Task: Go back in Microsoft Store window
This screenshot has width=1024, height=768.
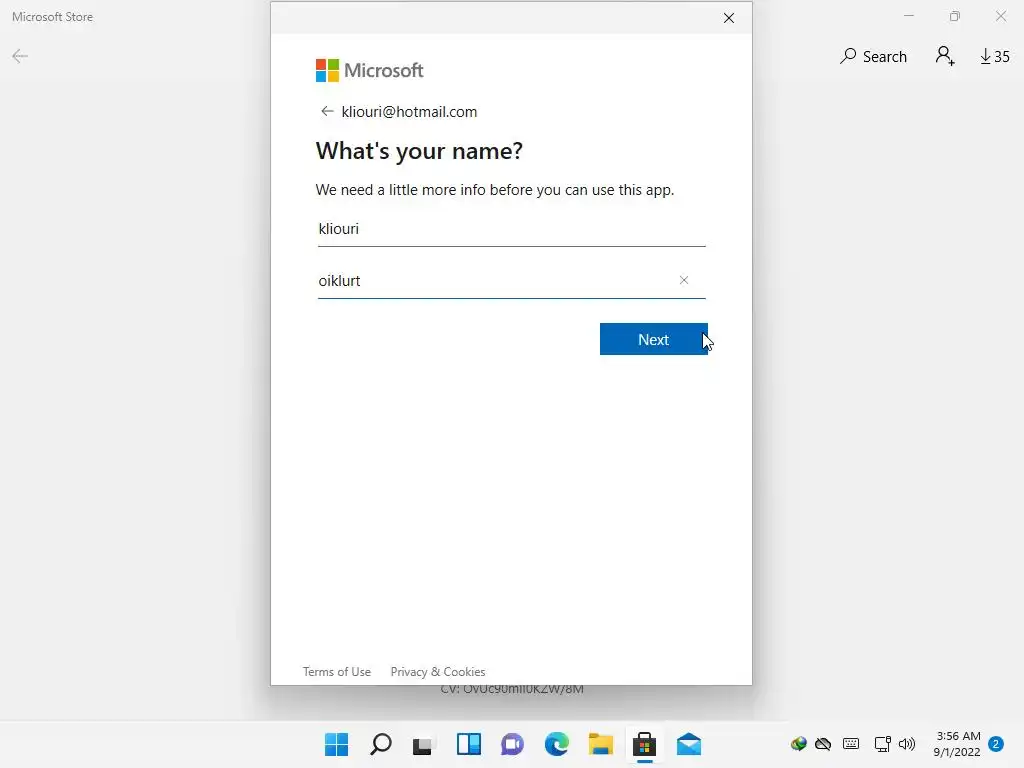Action: point(20,56)
